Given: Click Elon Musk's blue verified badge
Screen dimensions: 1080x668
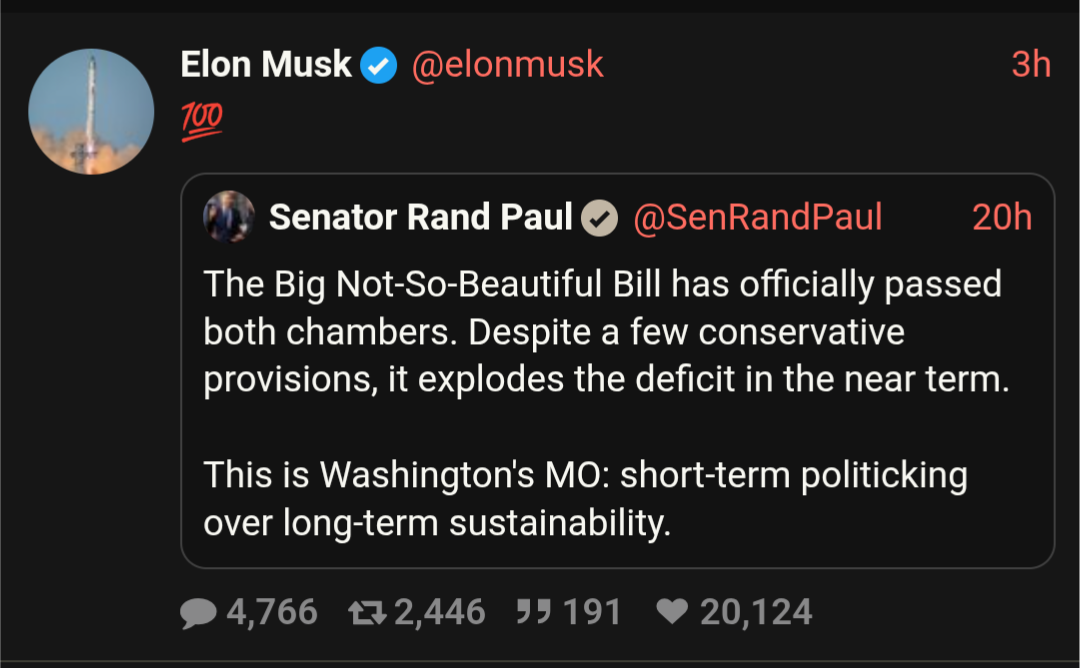Looking at the screenshot, I should coord(379,65).
